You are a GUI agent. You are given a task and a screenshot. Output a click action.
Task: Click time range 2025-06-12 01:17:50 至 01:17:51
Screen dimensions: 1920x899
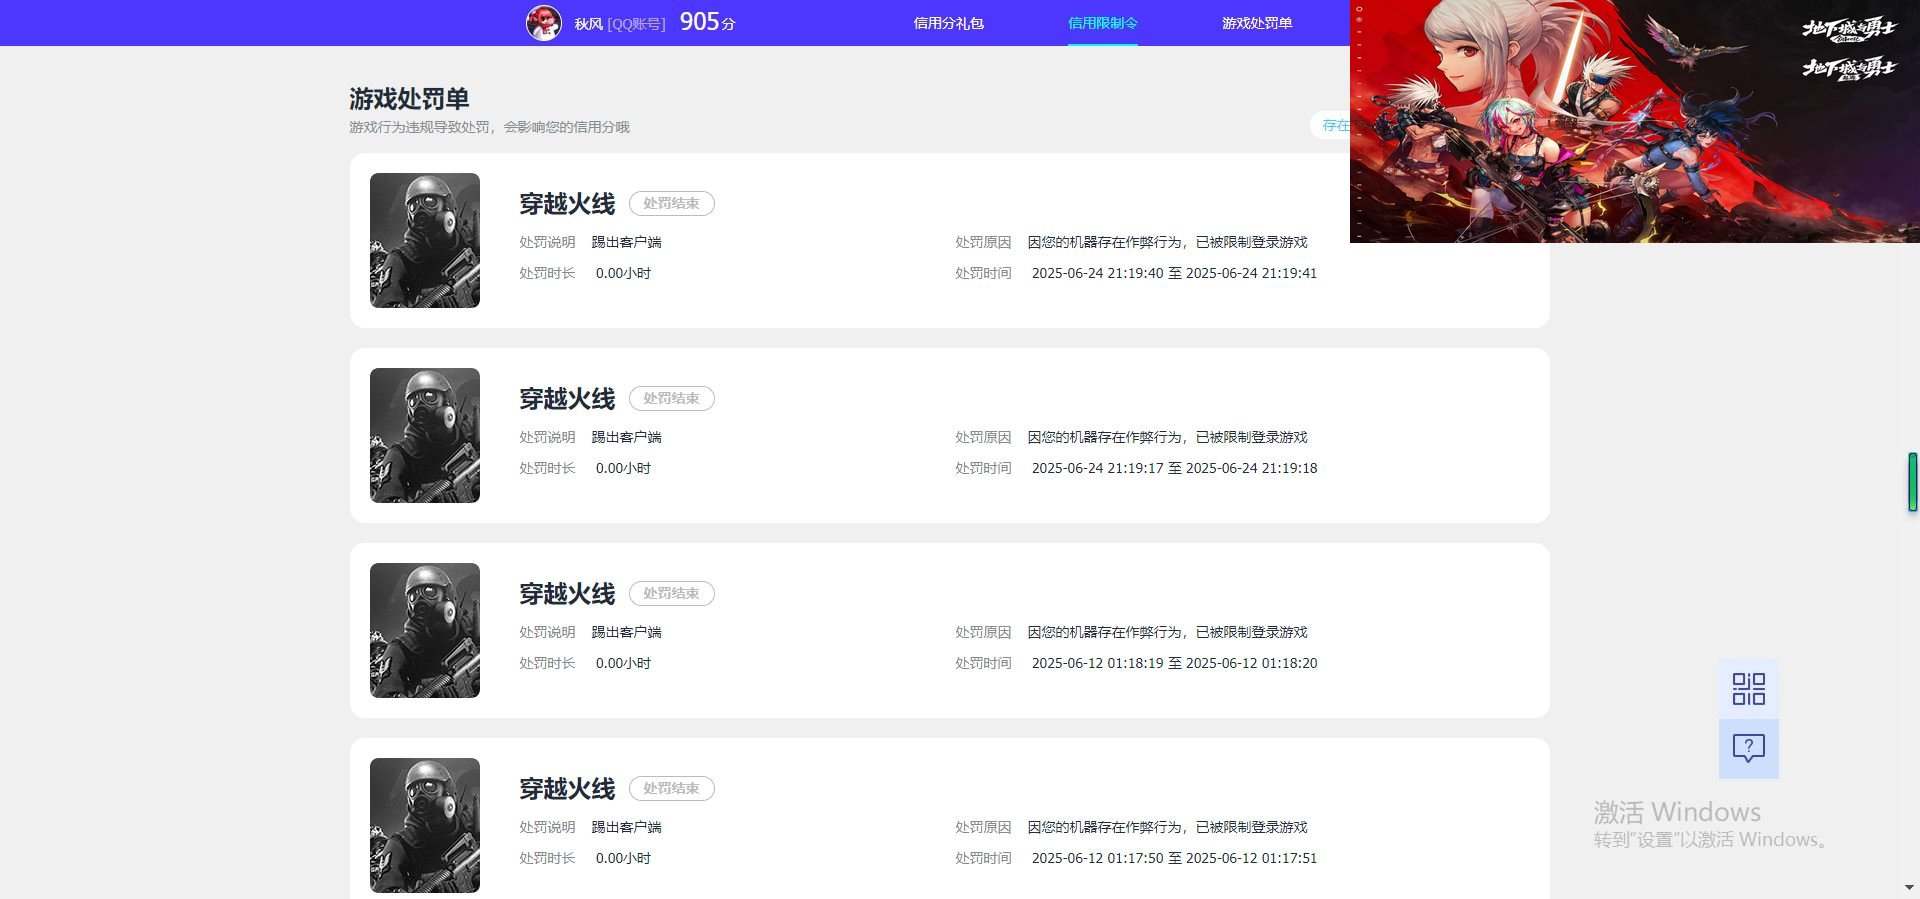click(1174, 858)
